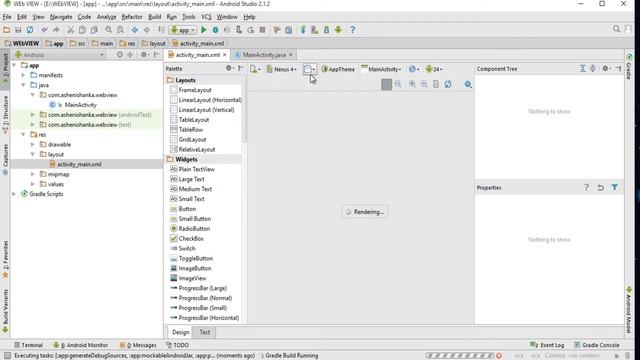Image resolution: width=640 pixels, height=360 pixels.
Task: Stop the Gradle build in status bar
Action: (x=499, y=356)
